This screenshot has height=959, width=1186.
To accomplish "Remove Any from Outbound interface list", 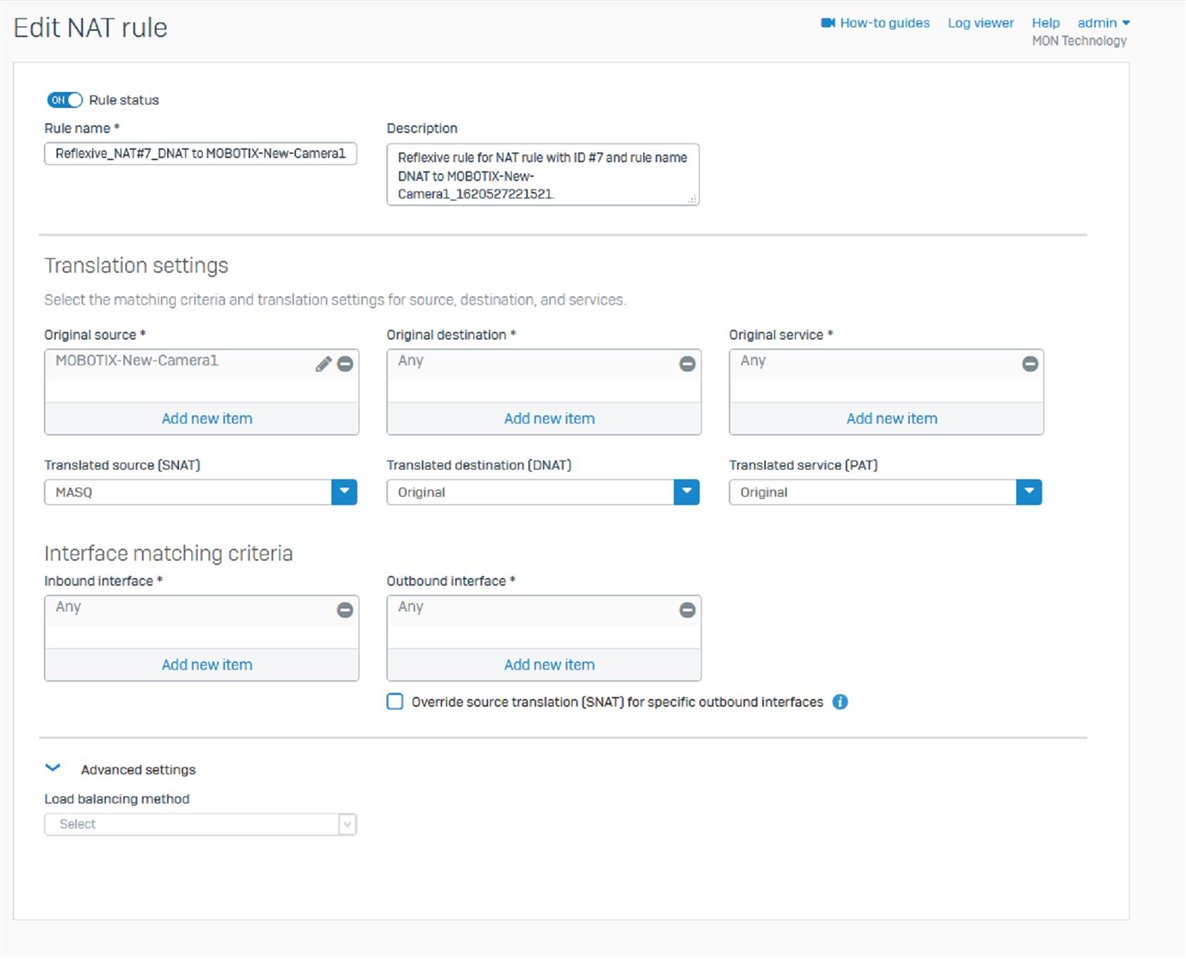I will (x=687, y=610).
